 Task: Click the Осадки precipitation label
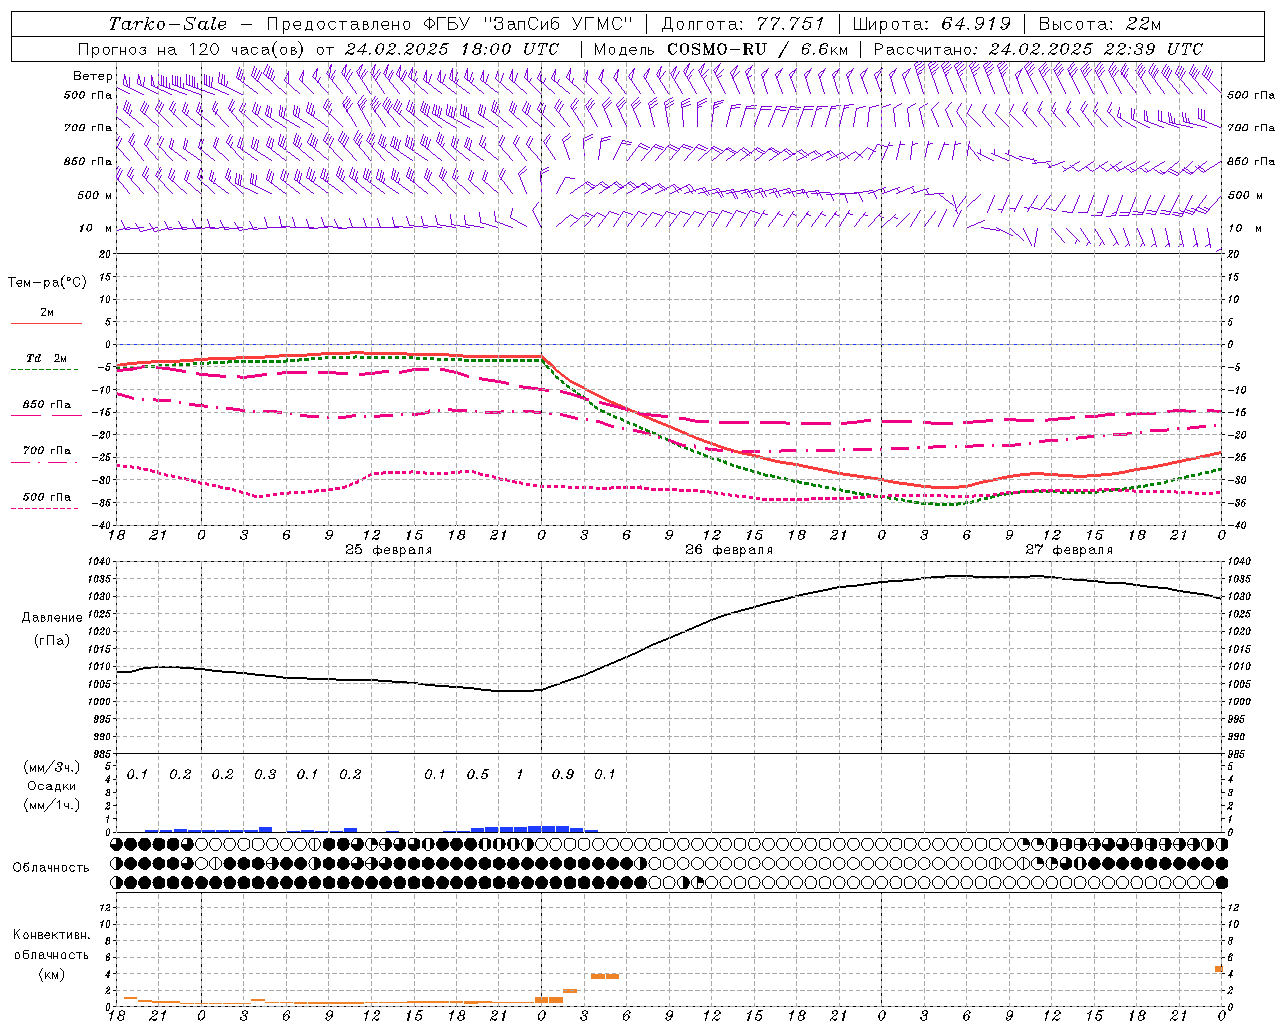point(51,786)
